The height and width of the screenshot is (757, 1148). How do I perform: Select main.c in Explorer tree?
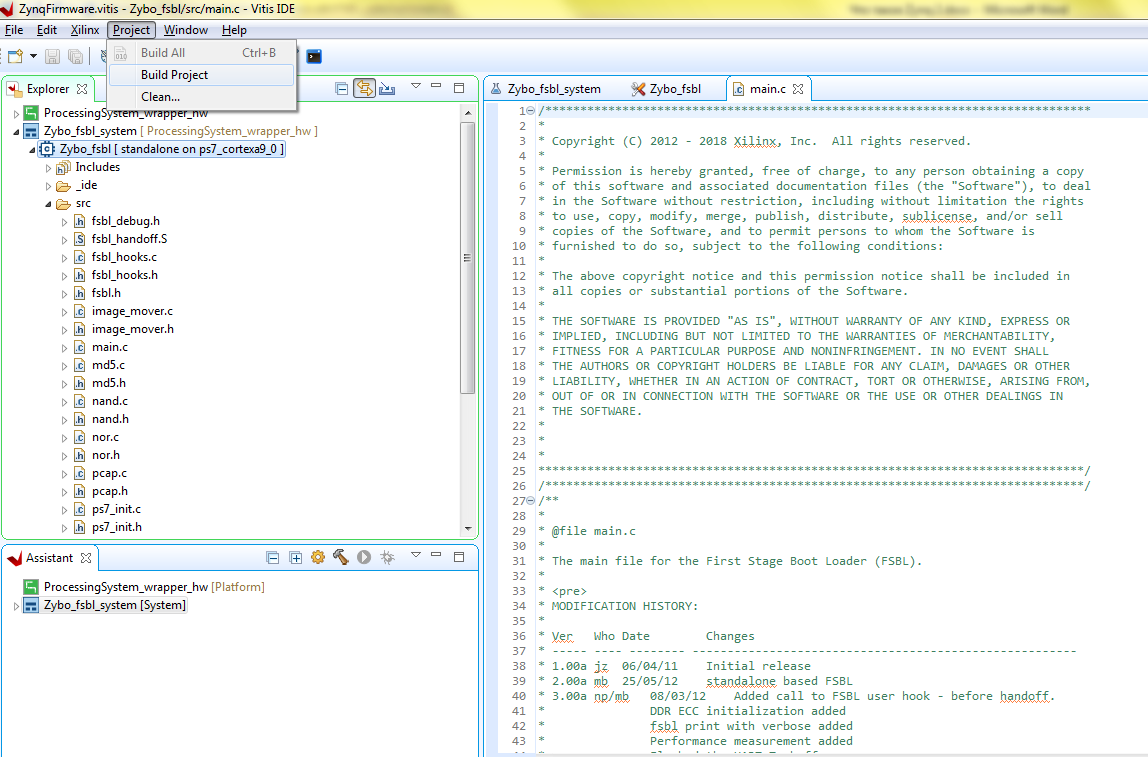tap(110, 347)
